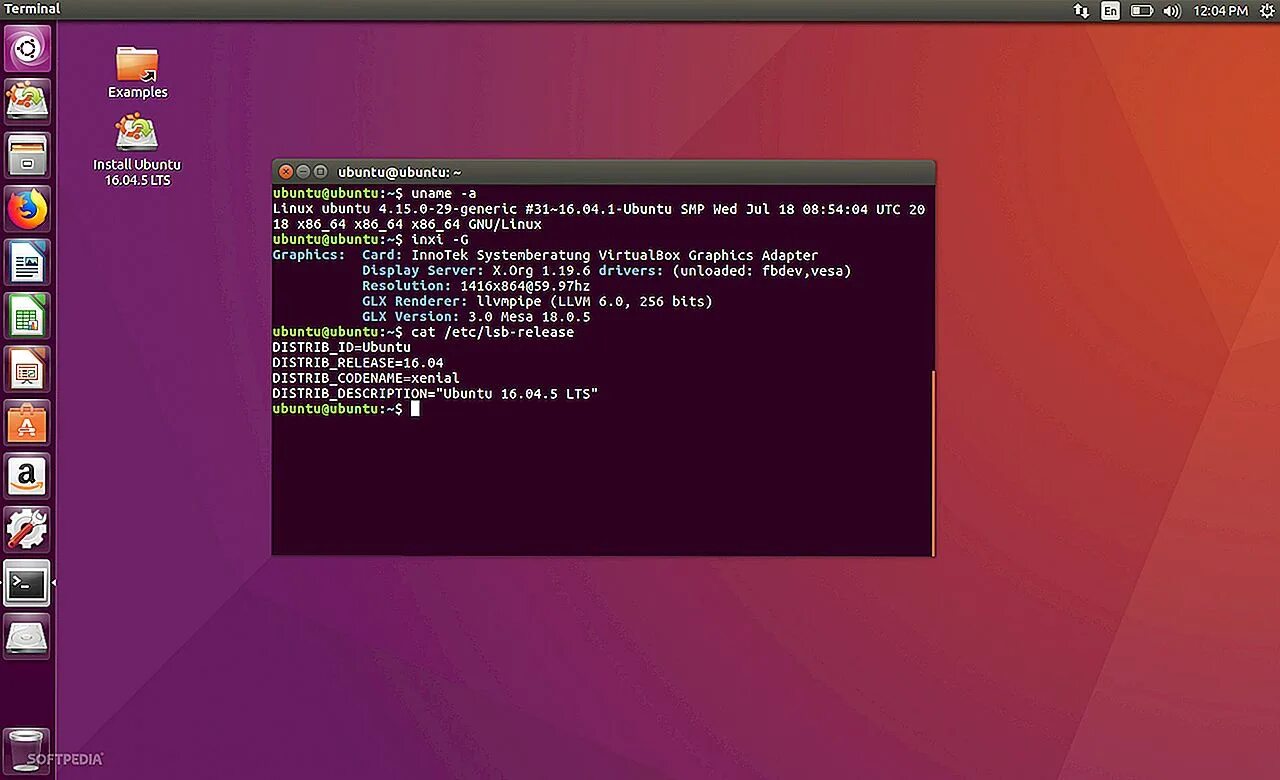
Task: Open the Amazon launcher icon
Action: [27, 477]
